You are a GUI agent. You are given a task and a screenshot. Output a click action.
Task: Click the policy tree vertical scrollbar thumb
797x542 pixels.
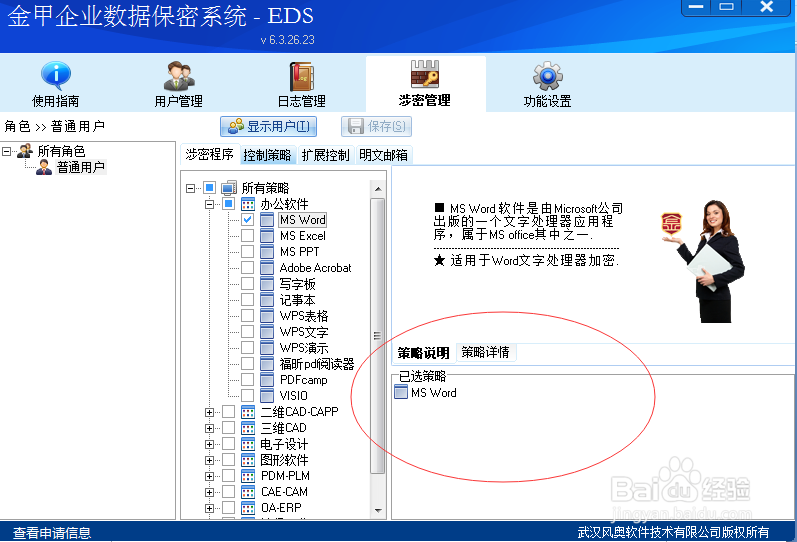click(x=378, y=336)
